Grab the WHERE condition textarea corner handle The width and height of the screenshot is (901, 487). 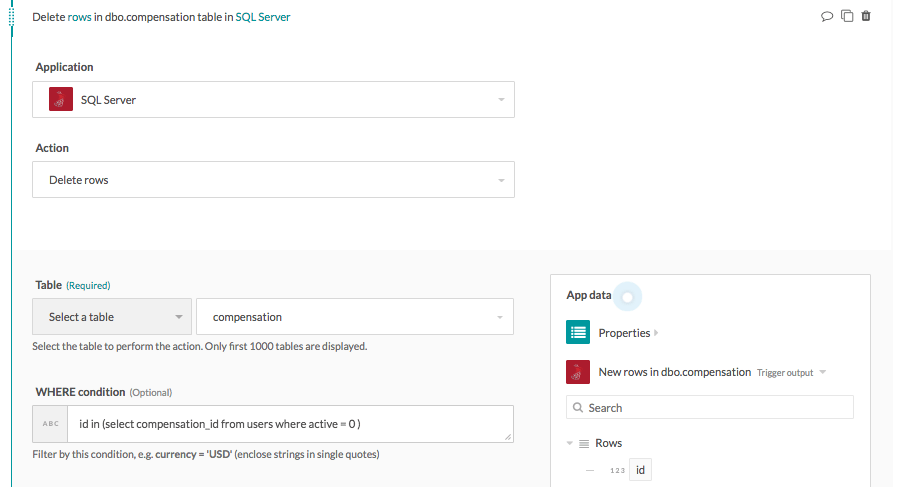pos(508,437)
